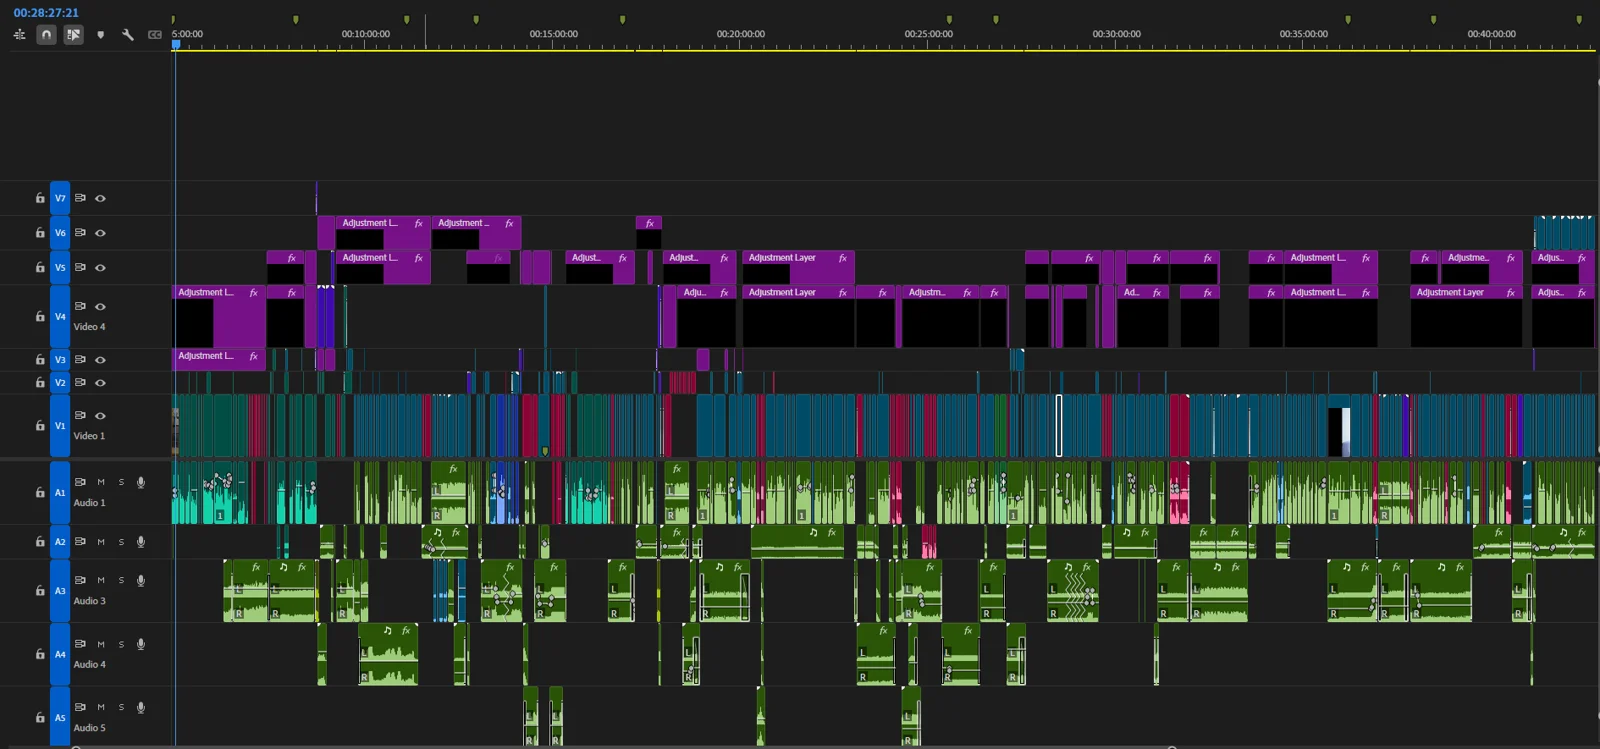Open the wrench Timeline Display Settings
1600x749 pixels.
point(128,35)
